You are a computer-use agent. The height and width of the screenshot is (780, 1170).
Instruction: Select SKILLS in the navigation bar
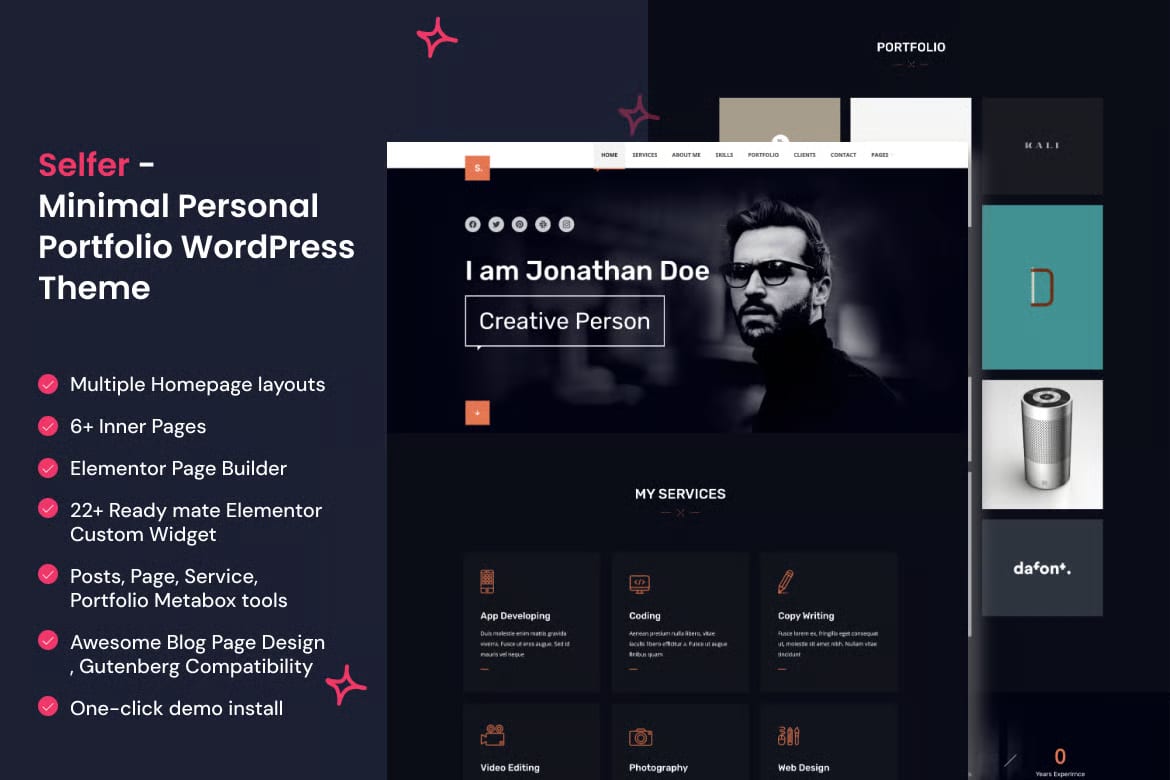coord(724,155)
